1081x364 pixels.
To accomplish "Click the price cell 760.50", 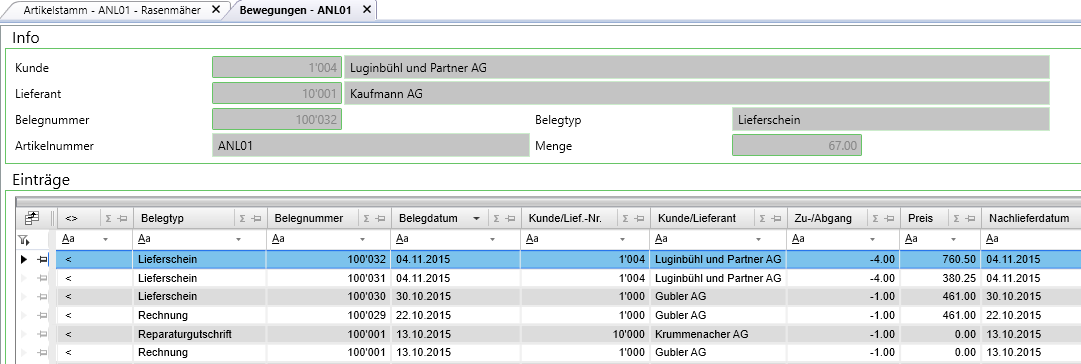I will point(940,260).
